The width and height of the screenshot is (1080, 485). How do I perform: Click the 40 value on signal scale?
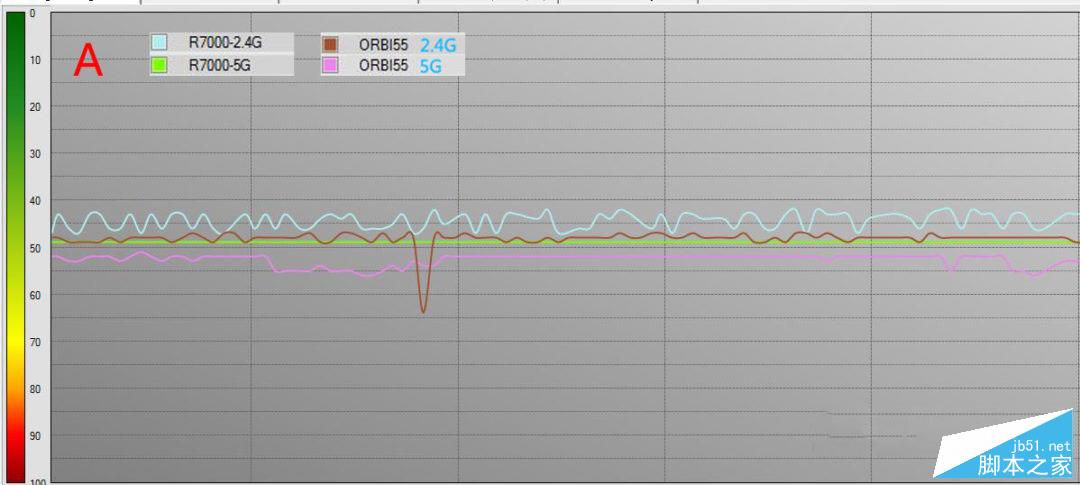pyautogui.click(x=36, y=200)
